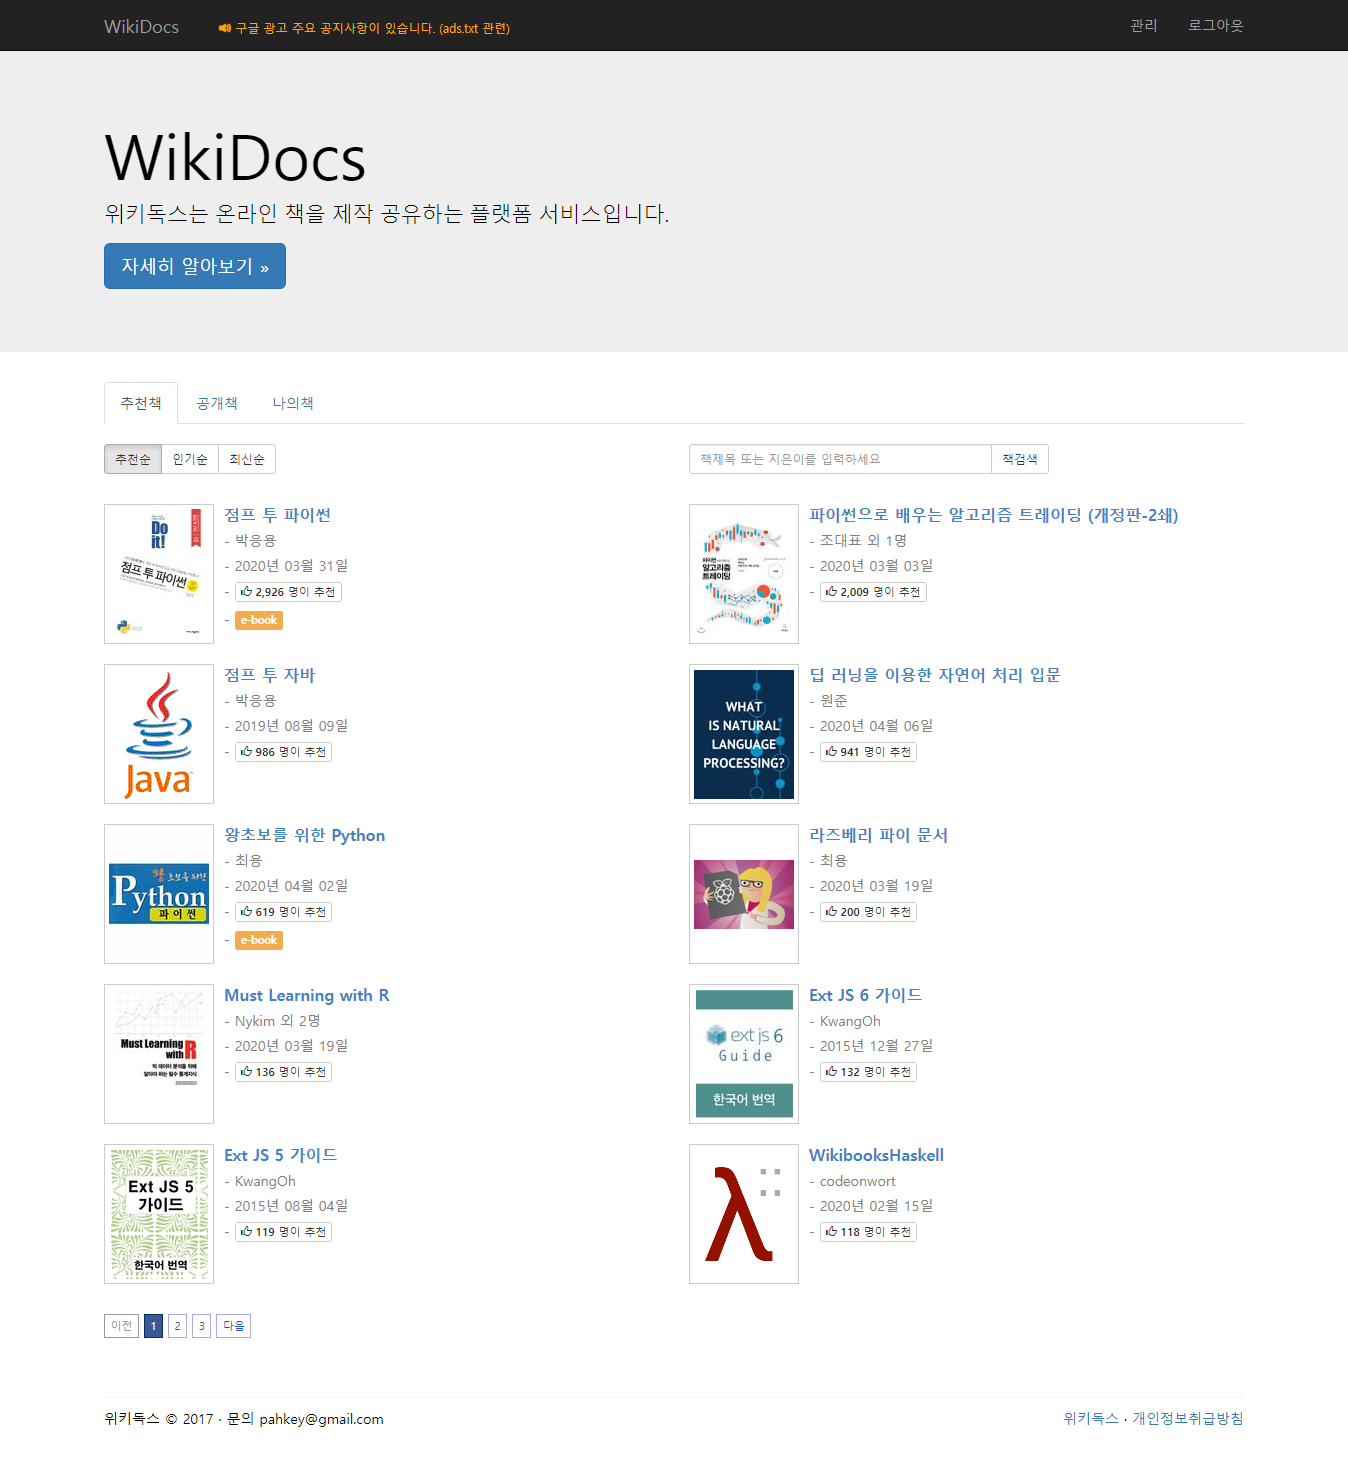Open the 나의책 tab
Screen dimensions: 1348x1458
pos(293,403)
